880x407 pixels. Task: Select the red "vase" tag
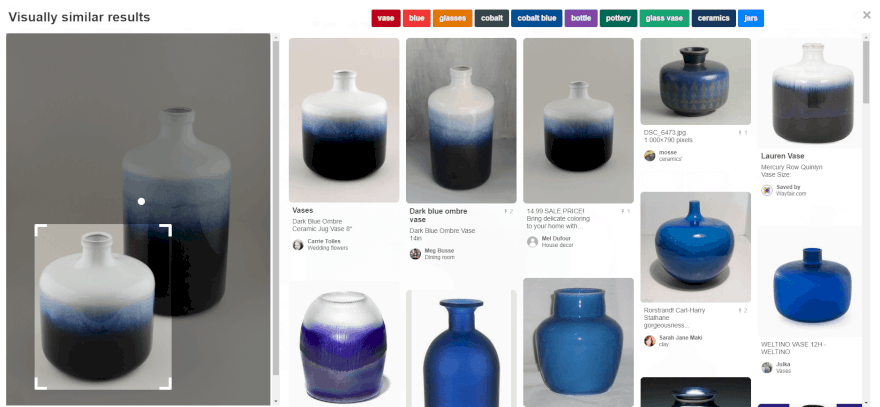tap(386, 18)
